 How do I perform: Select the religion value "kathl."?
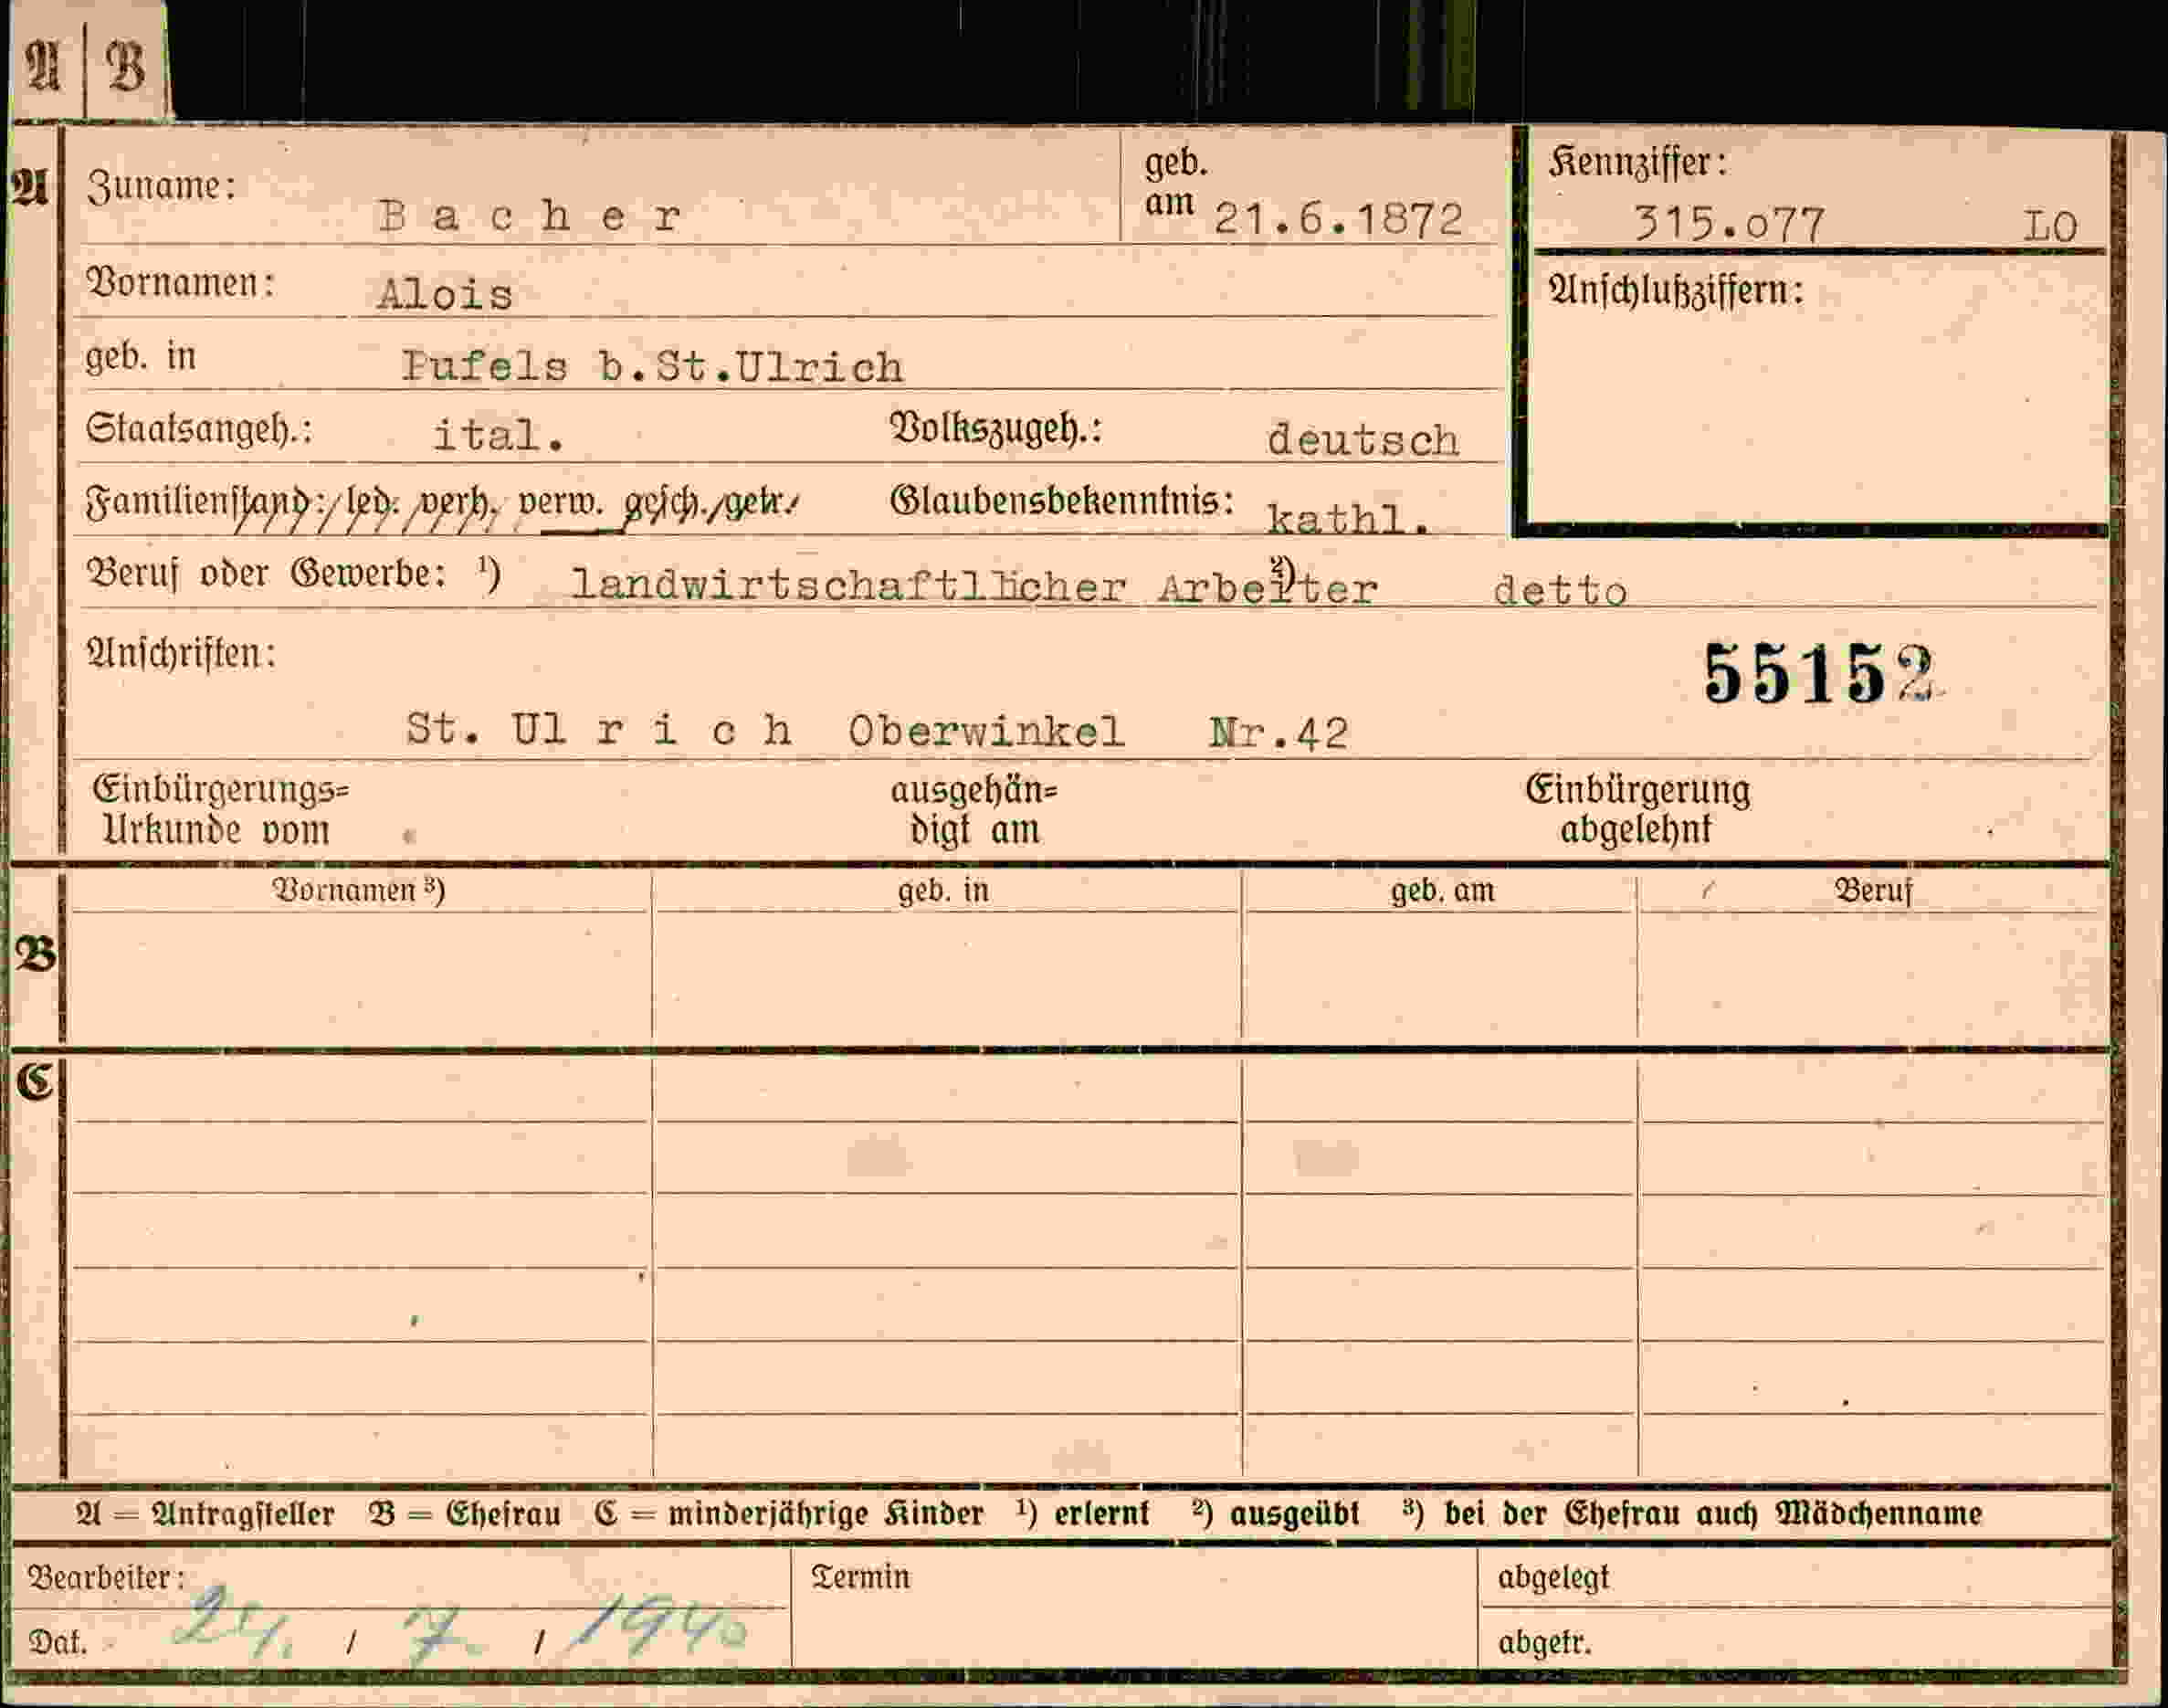[x=1347, y=517]
